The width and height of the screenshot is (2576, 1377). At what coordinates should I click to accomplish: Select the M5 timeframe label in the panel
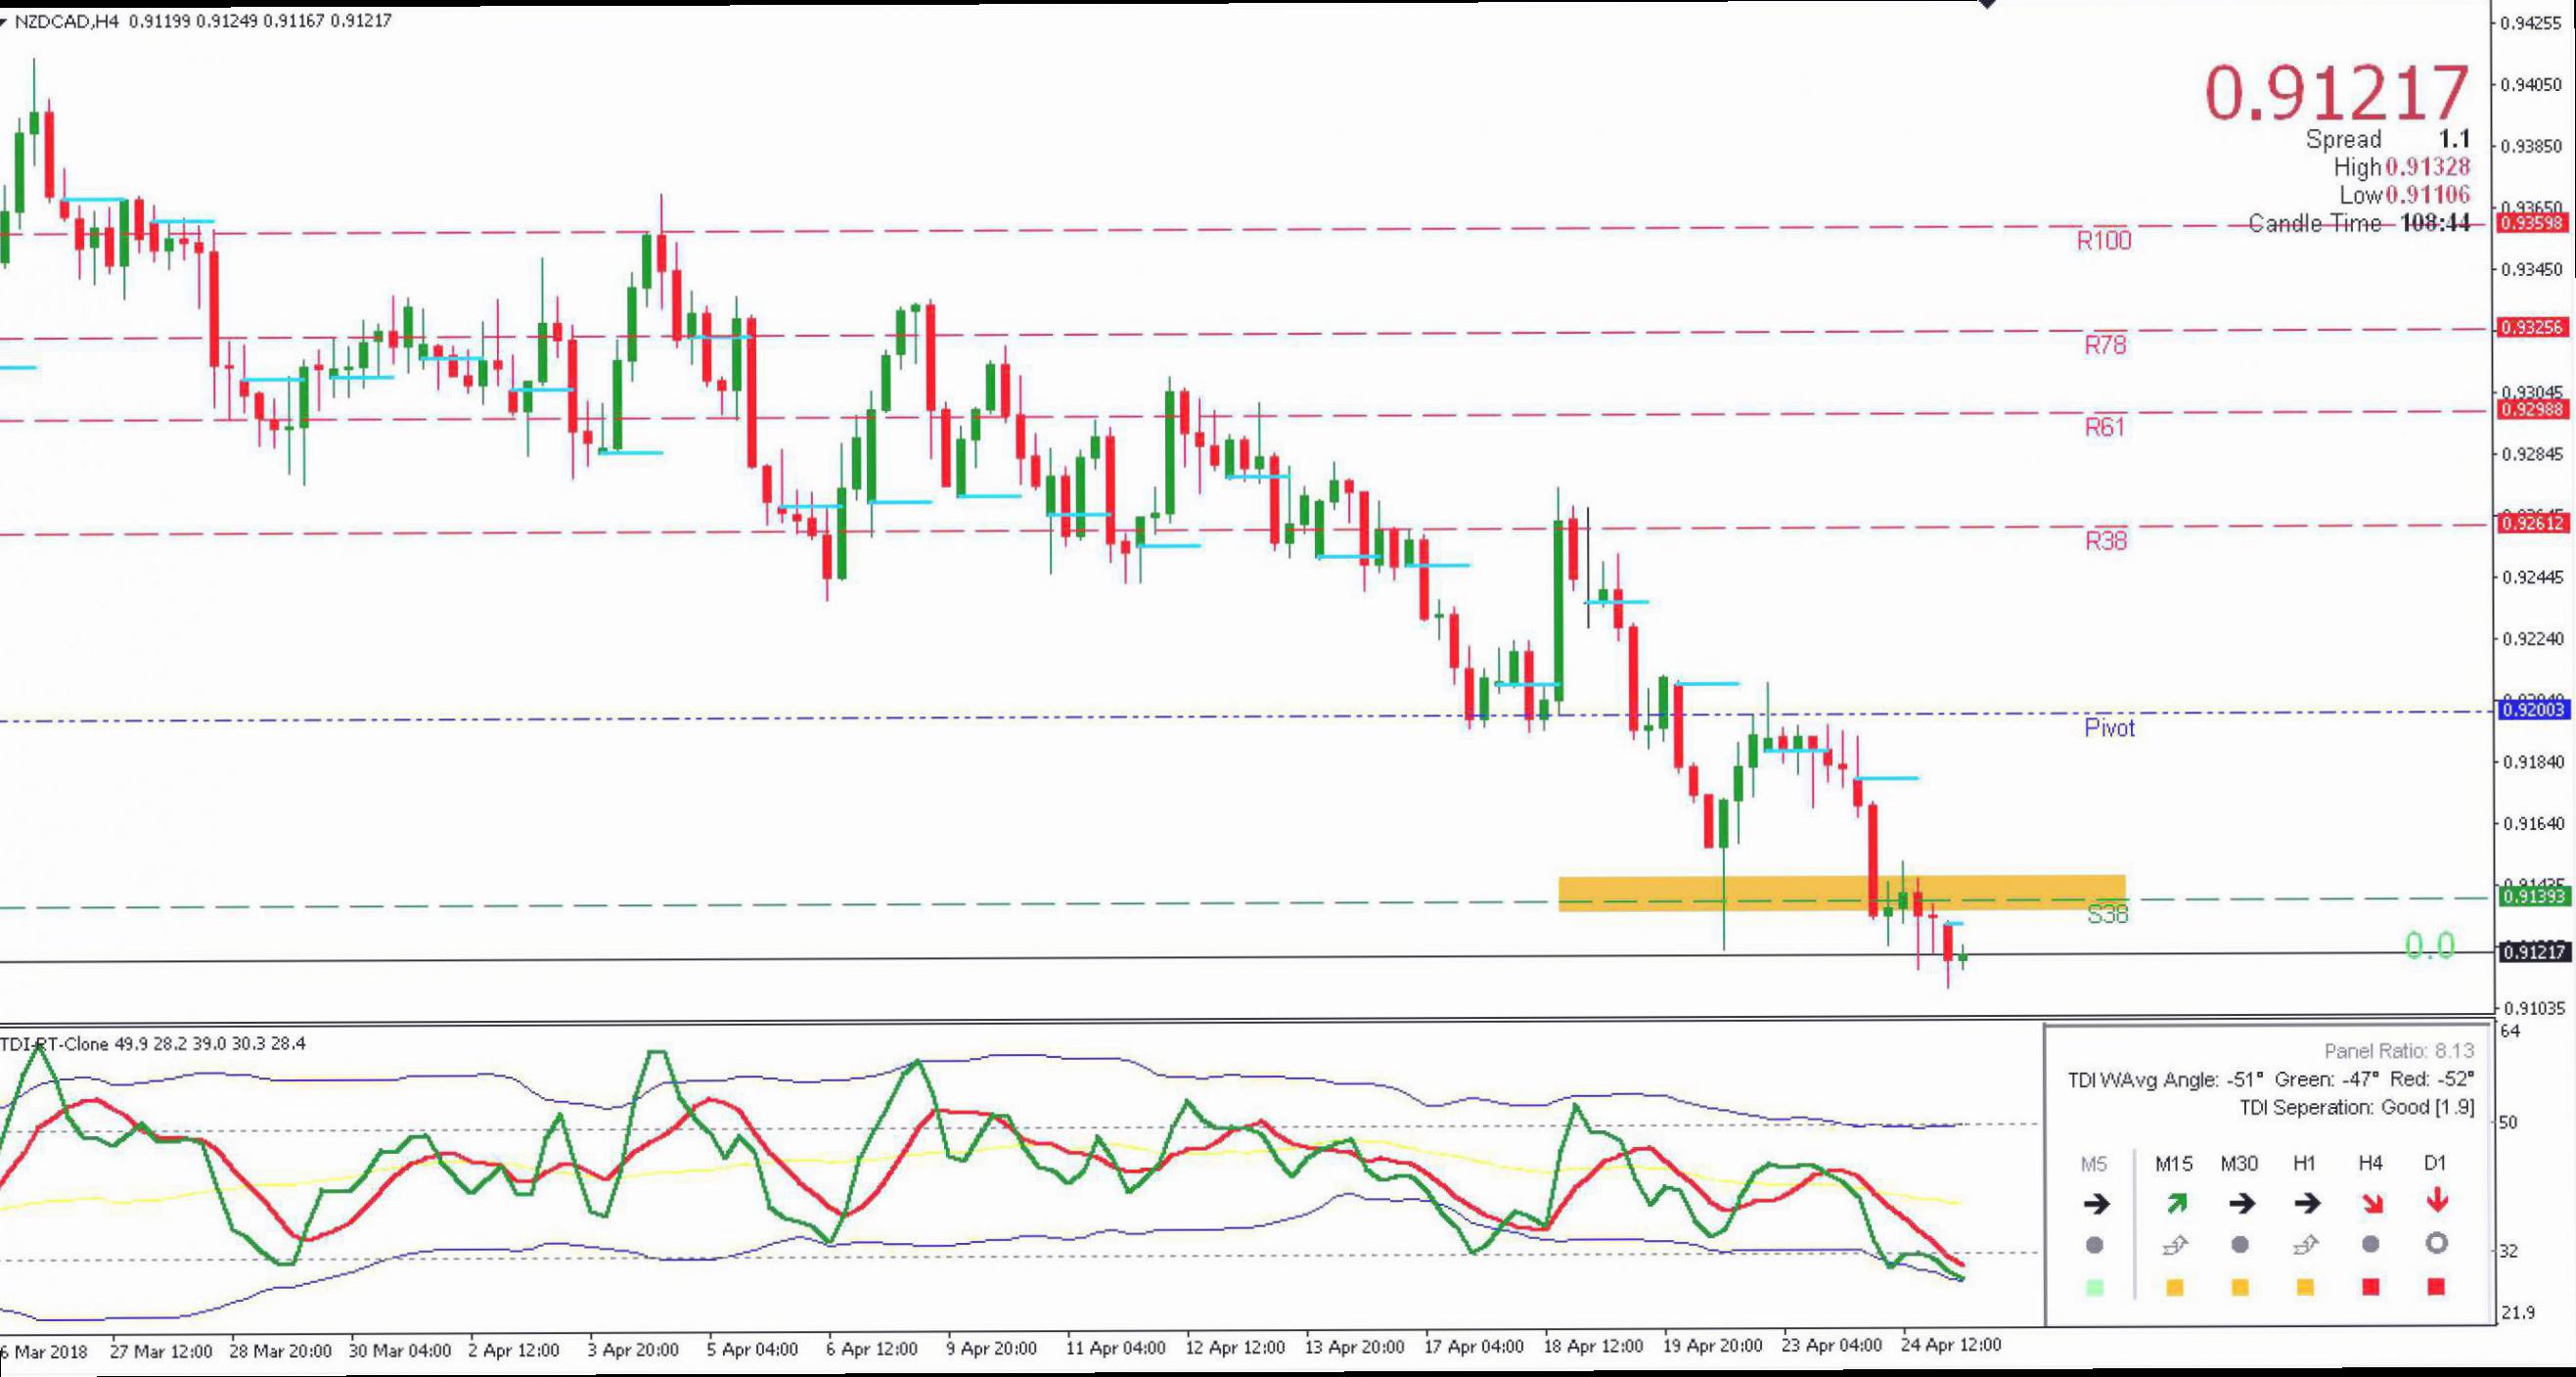pos(2094,1164)
